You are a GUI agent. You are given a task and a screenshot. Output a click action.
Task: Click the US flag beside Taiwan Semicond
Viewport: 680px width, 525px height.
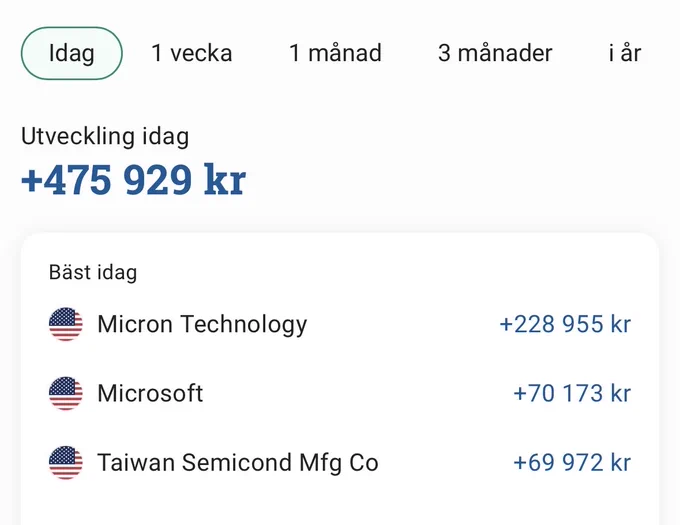point(65,463)
